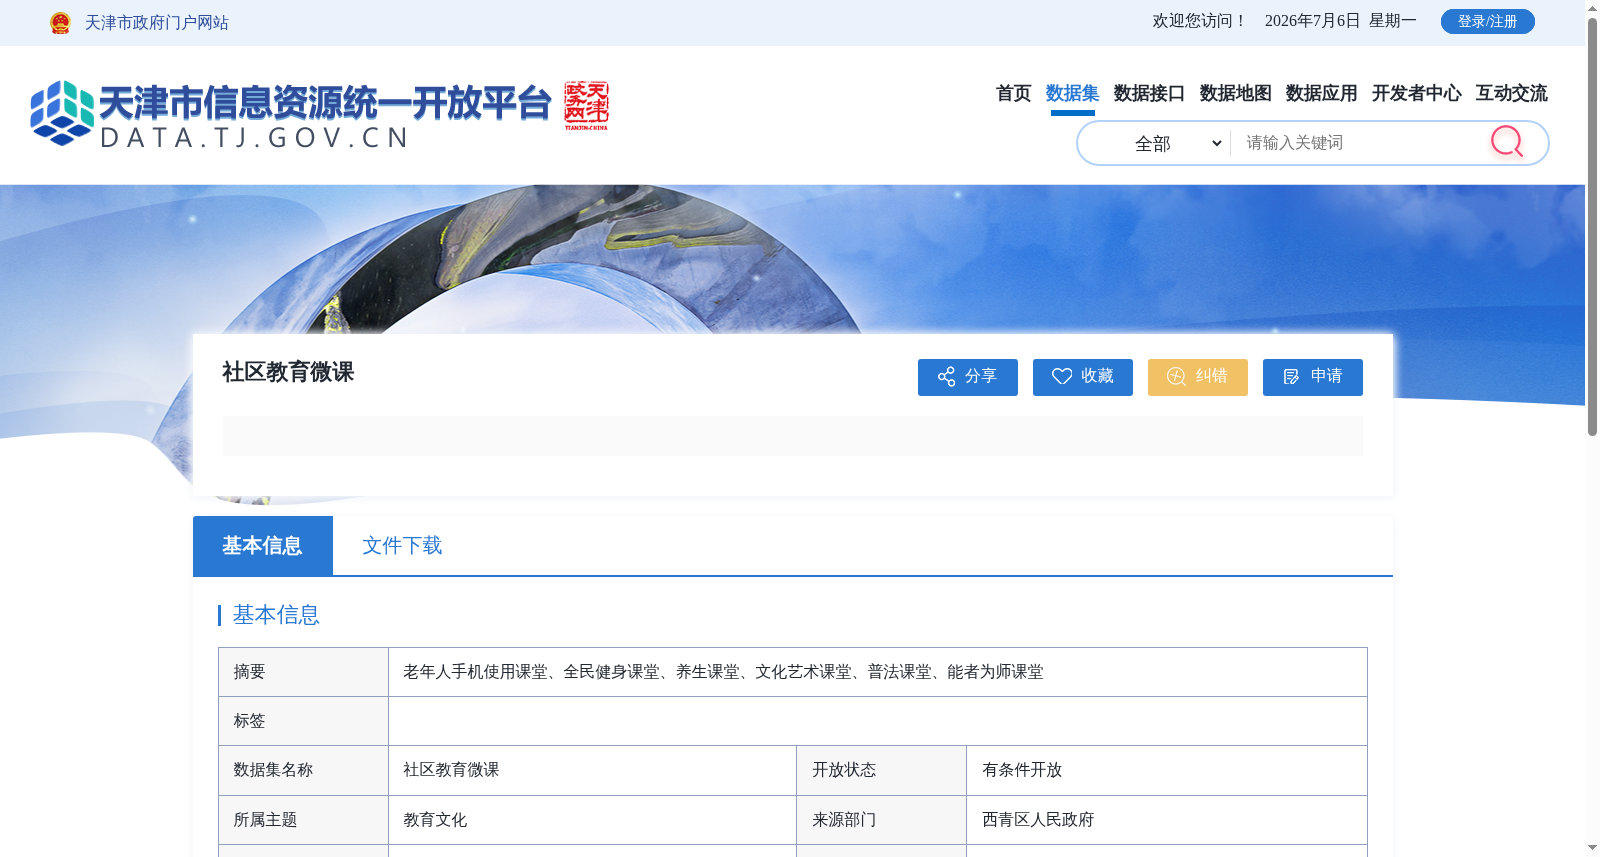Click the 标签 label cell
1600x857 pixels.
coord(303,721)
